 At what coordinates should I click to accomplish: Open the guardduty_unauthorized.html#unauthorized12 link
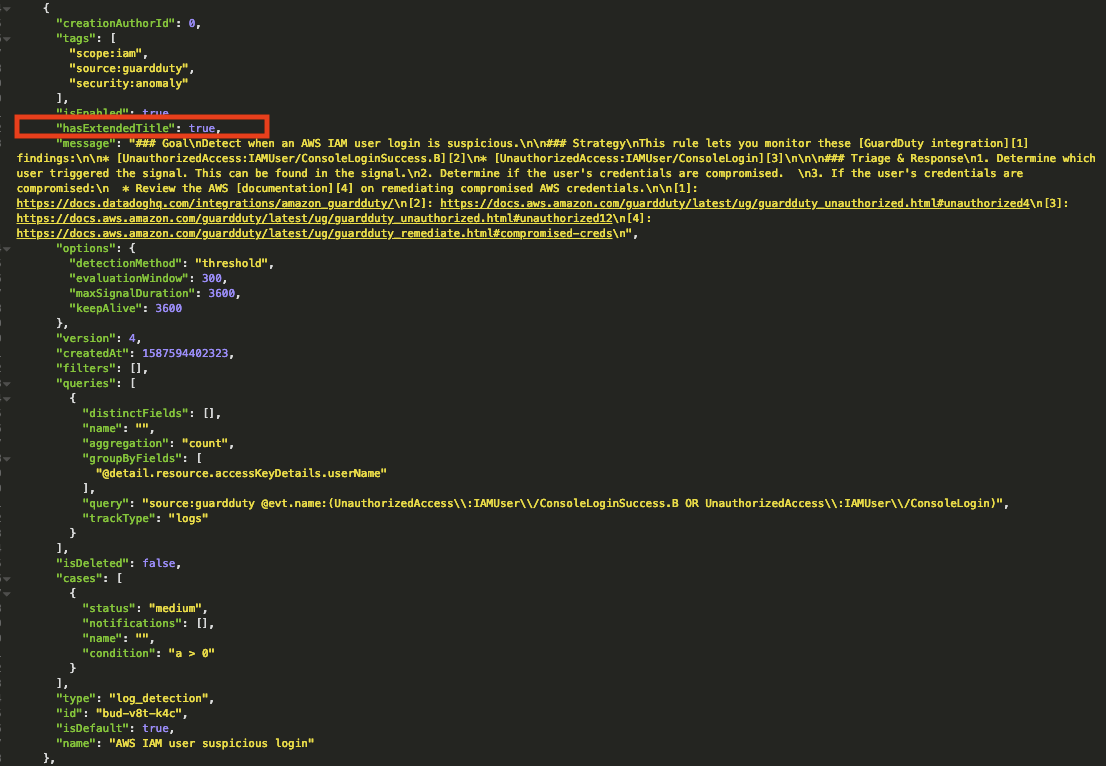coord(315,218)
